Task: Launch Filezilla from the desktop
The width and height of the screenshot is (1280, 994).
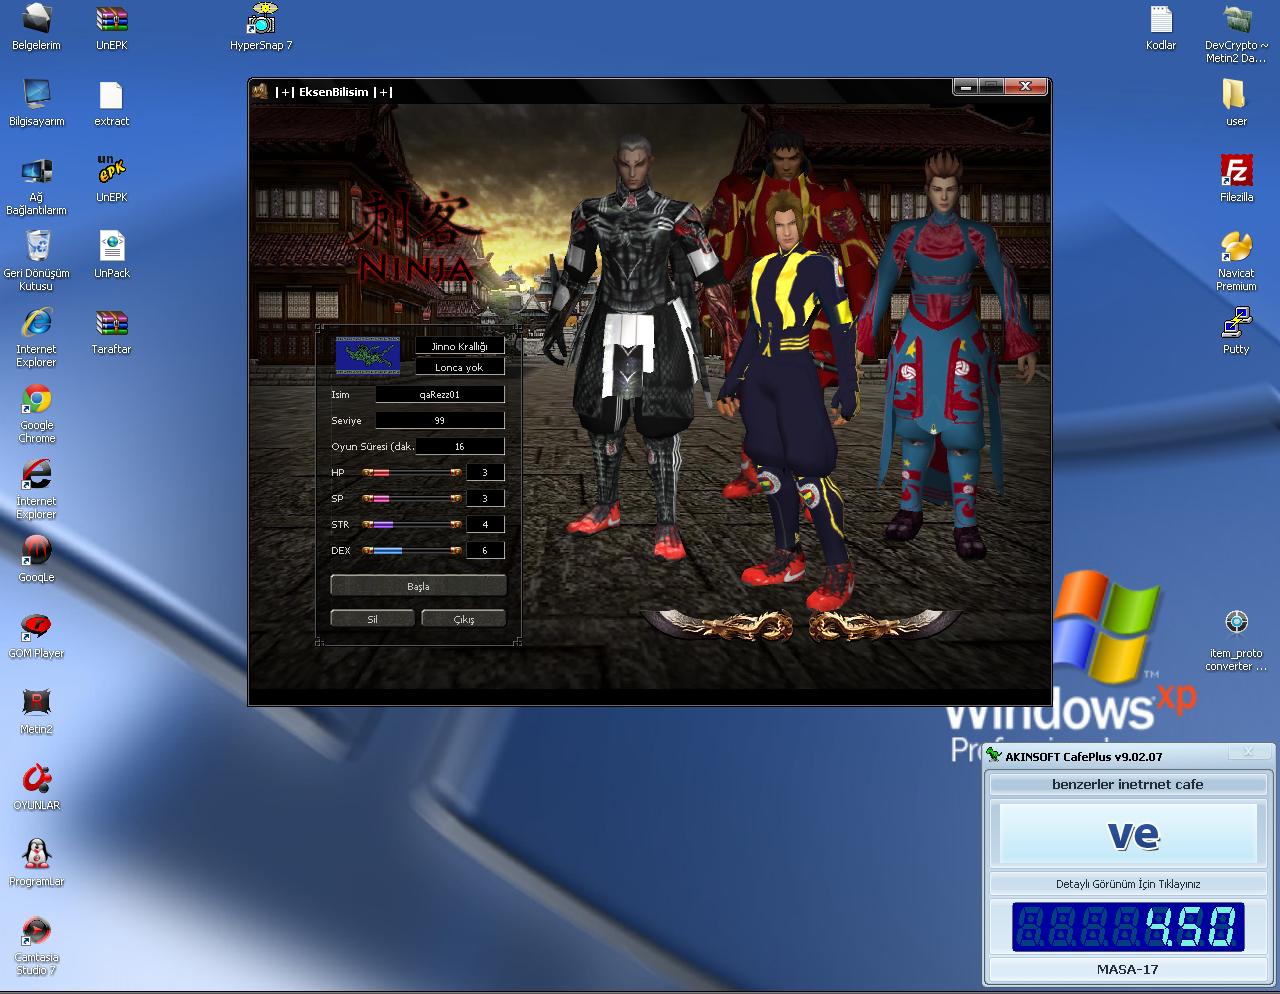Action: (x=1236, y=179)
